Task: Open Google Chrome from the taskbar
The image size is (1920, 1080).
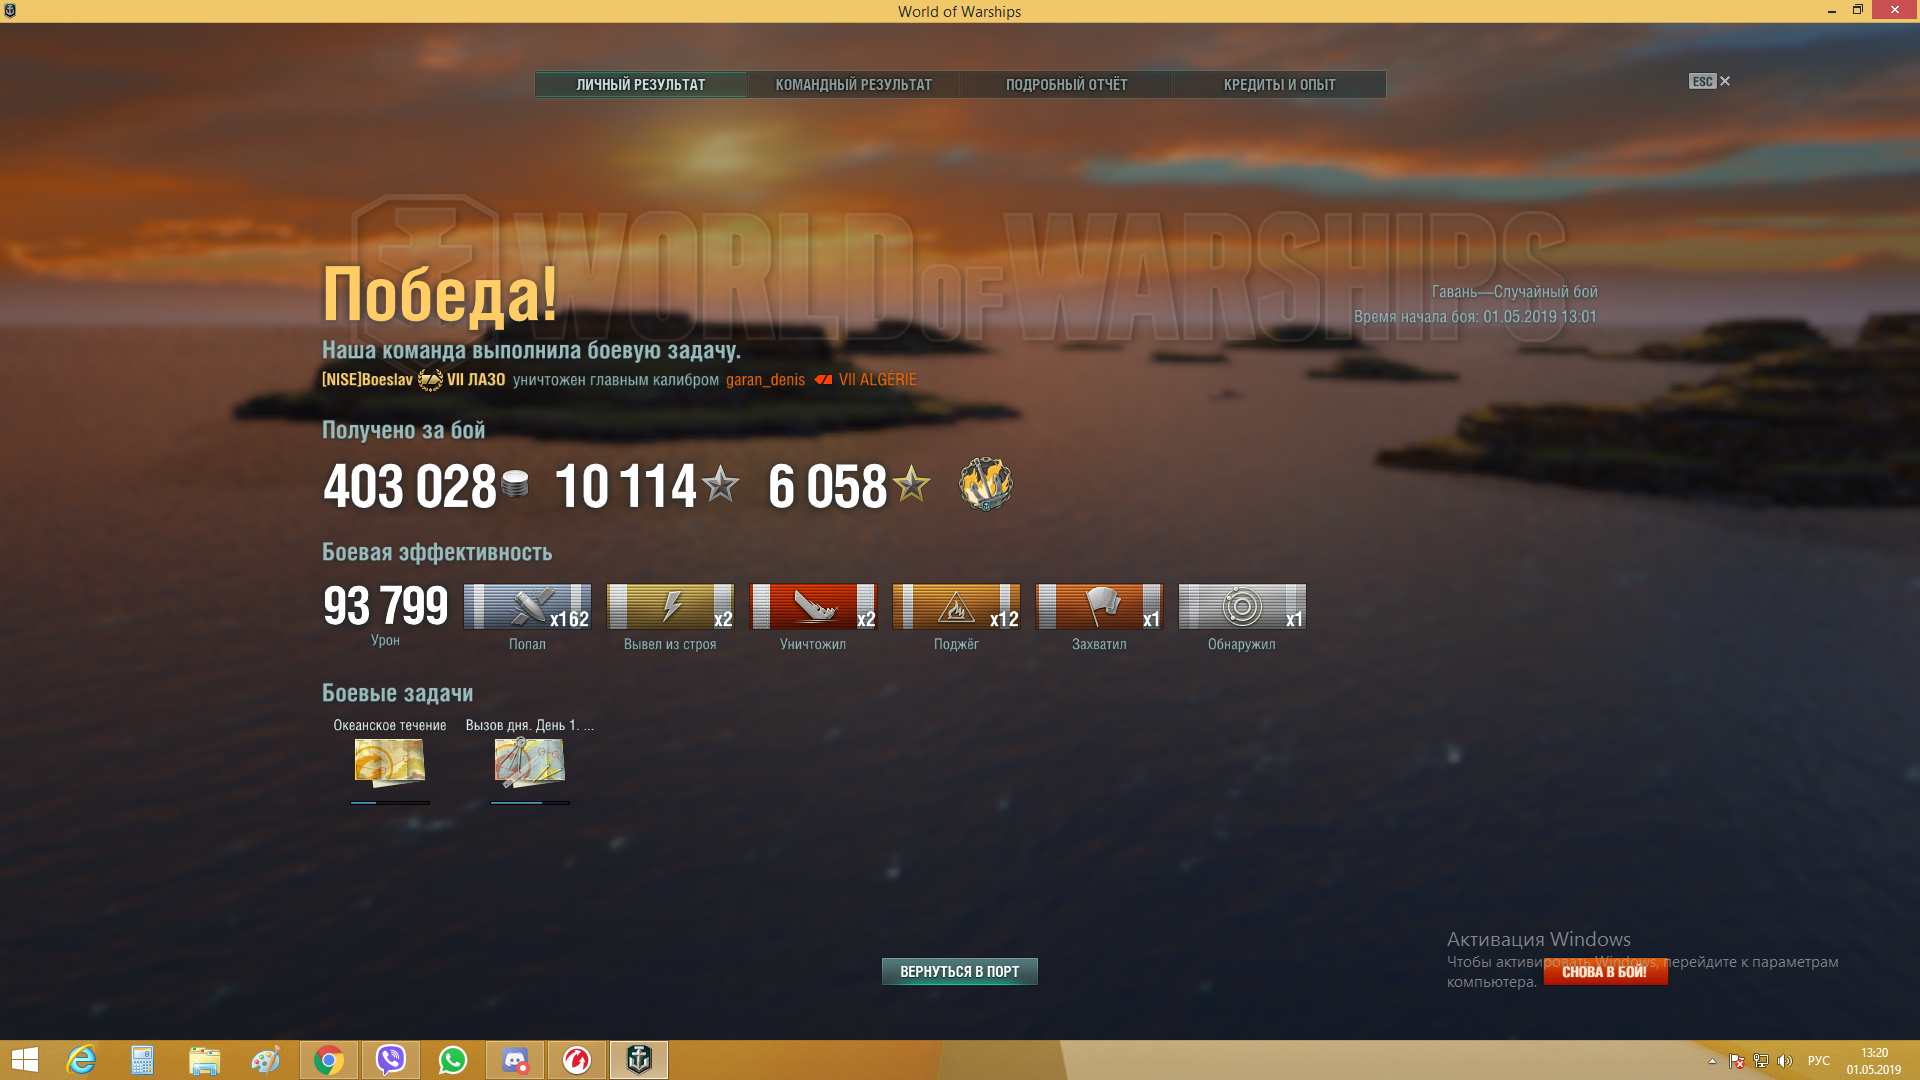Action: (329, 1060)
